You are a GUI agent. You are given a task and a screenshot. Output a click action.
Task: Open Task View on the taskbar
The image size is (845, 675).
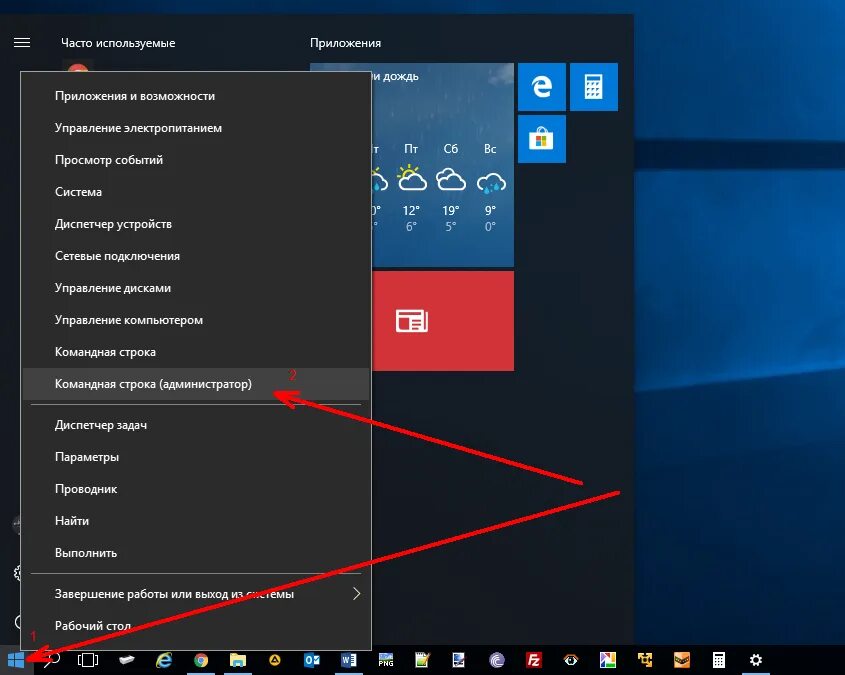pyautogui.click(x=88, y=659)
